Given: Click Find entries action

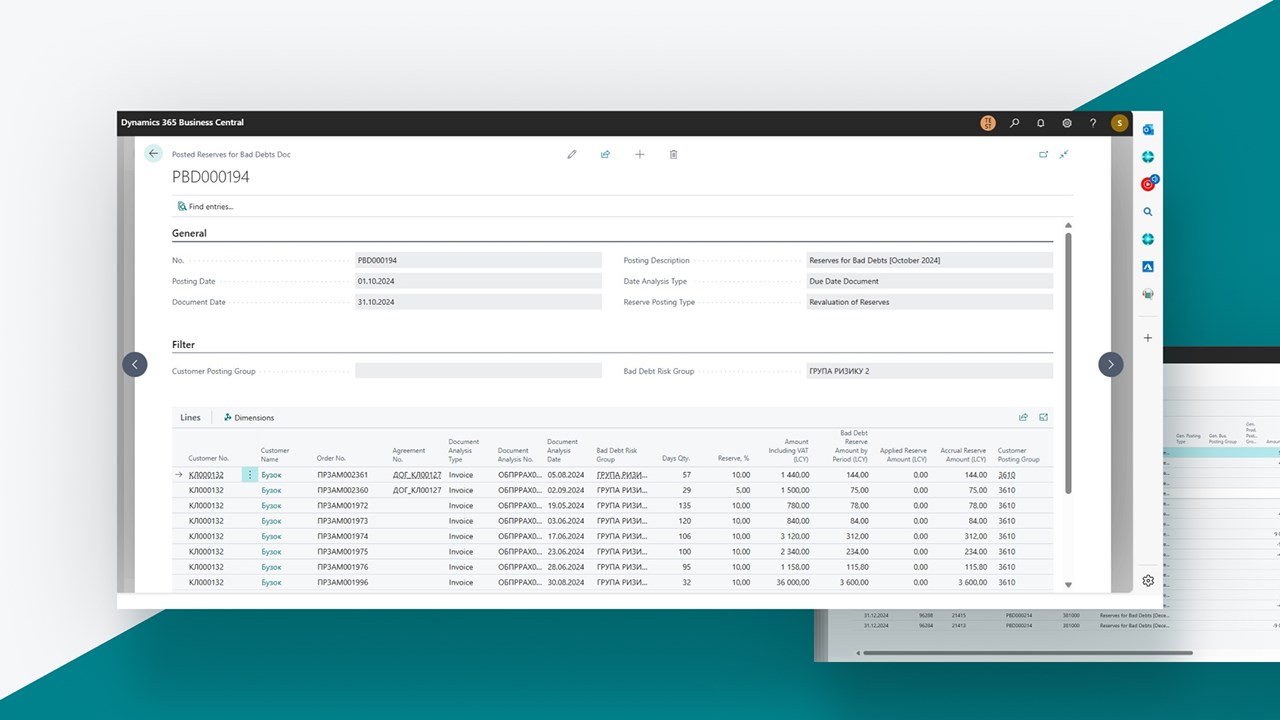Looking at the screenshot, I should click(x=205, y=206).
